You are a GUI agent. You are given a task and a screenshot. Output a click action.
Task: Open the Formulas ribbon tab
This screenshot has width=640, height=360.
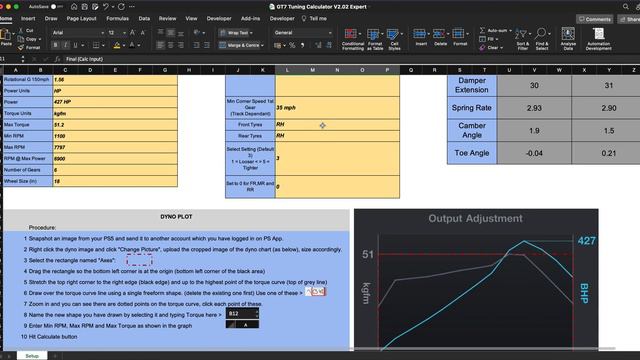pos(117,19)
